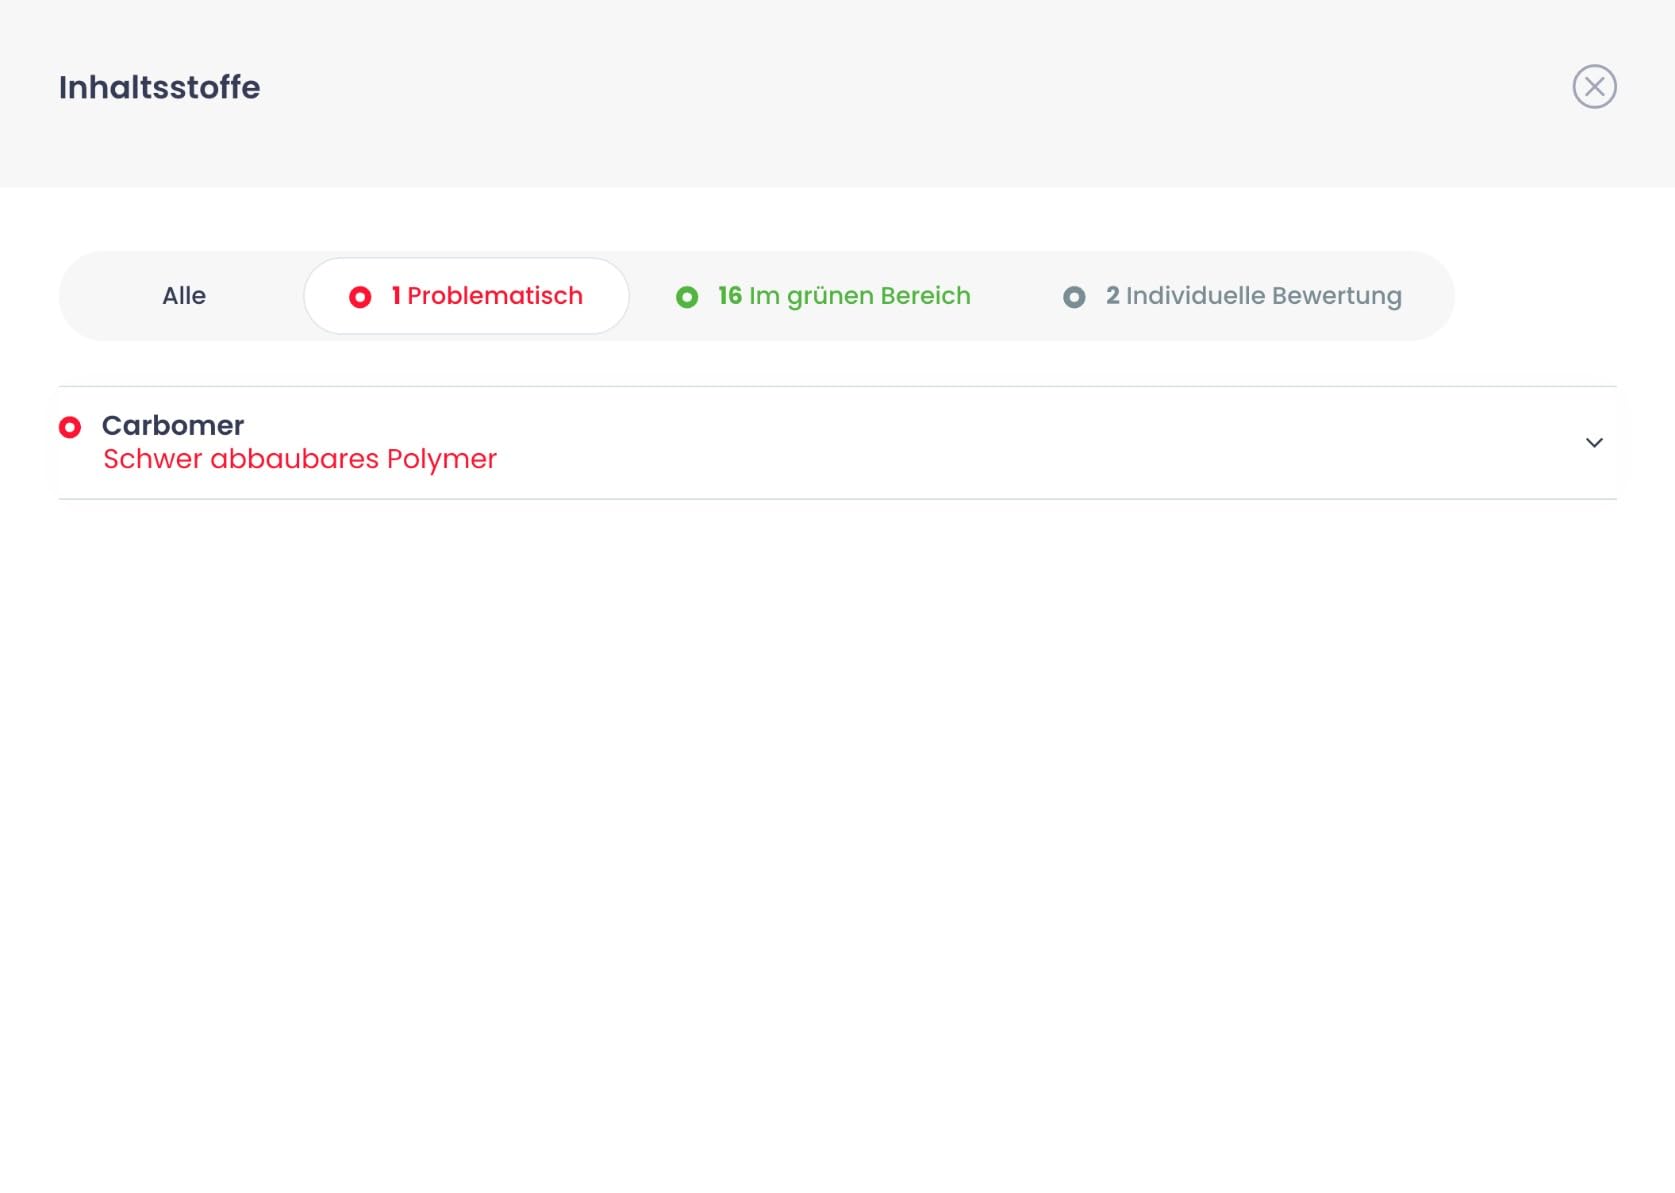Click the circled X icon at top right
Viewport: 1675px width, 1193px height.
pyautogui.click(x=1594, y=87)
